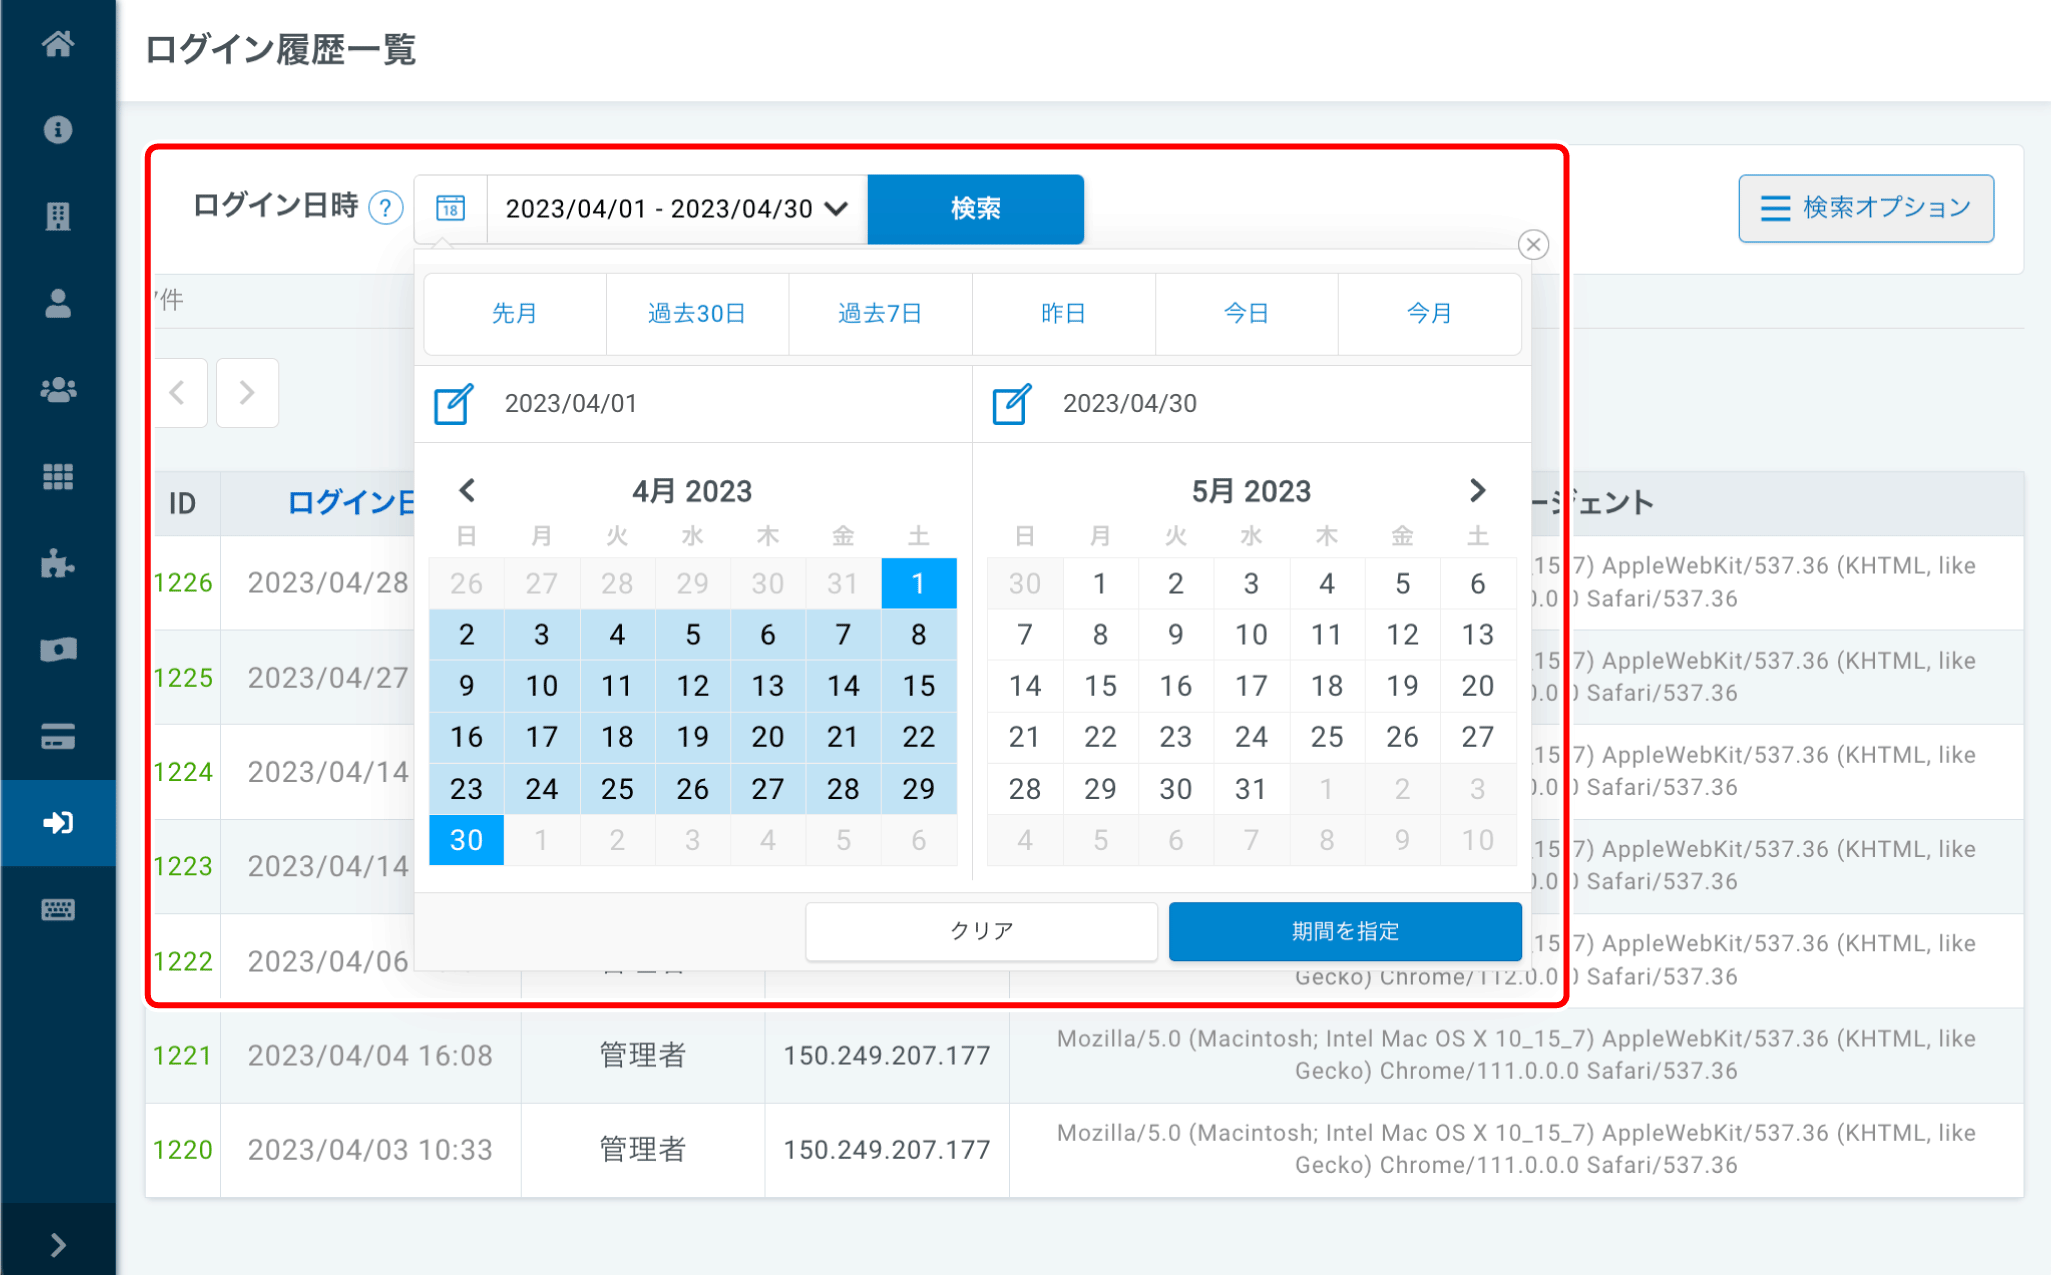Open the info icon in sidebar
Viewport: 2051px width, 1275px height.
tap(58, 130)
